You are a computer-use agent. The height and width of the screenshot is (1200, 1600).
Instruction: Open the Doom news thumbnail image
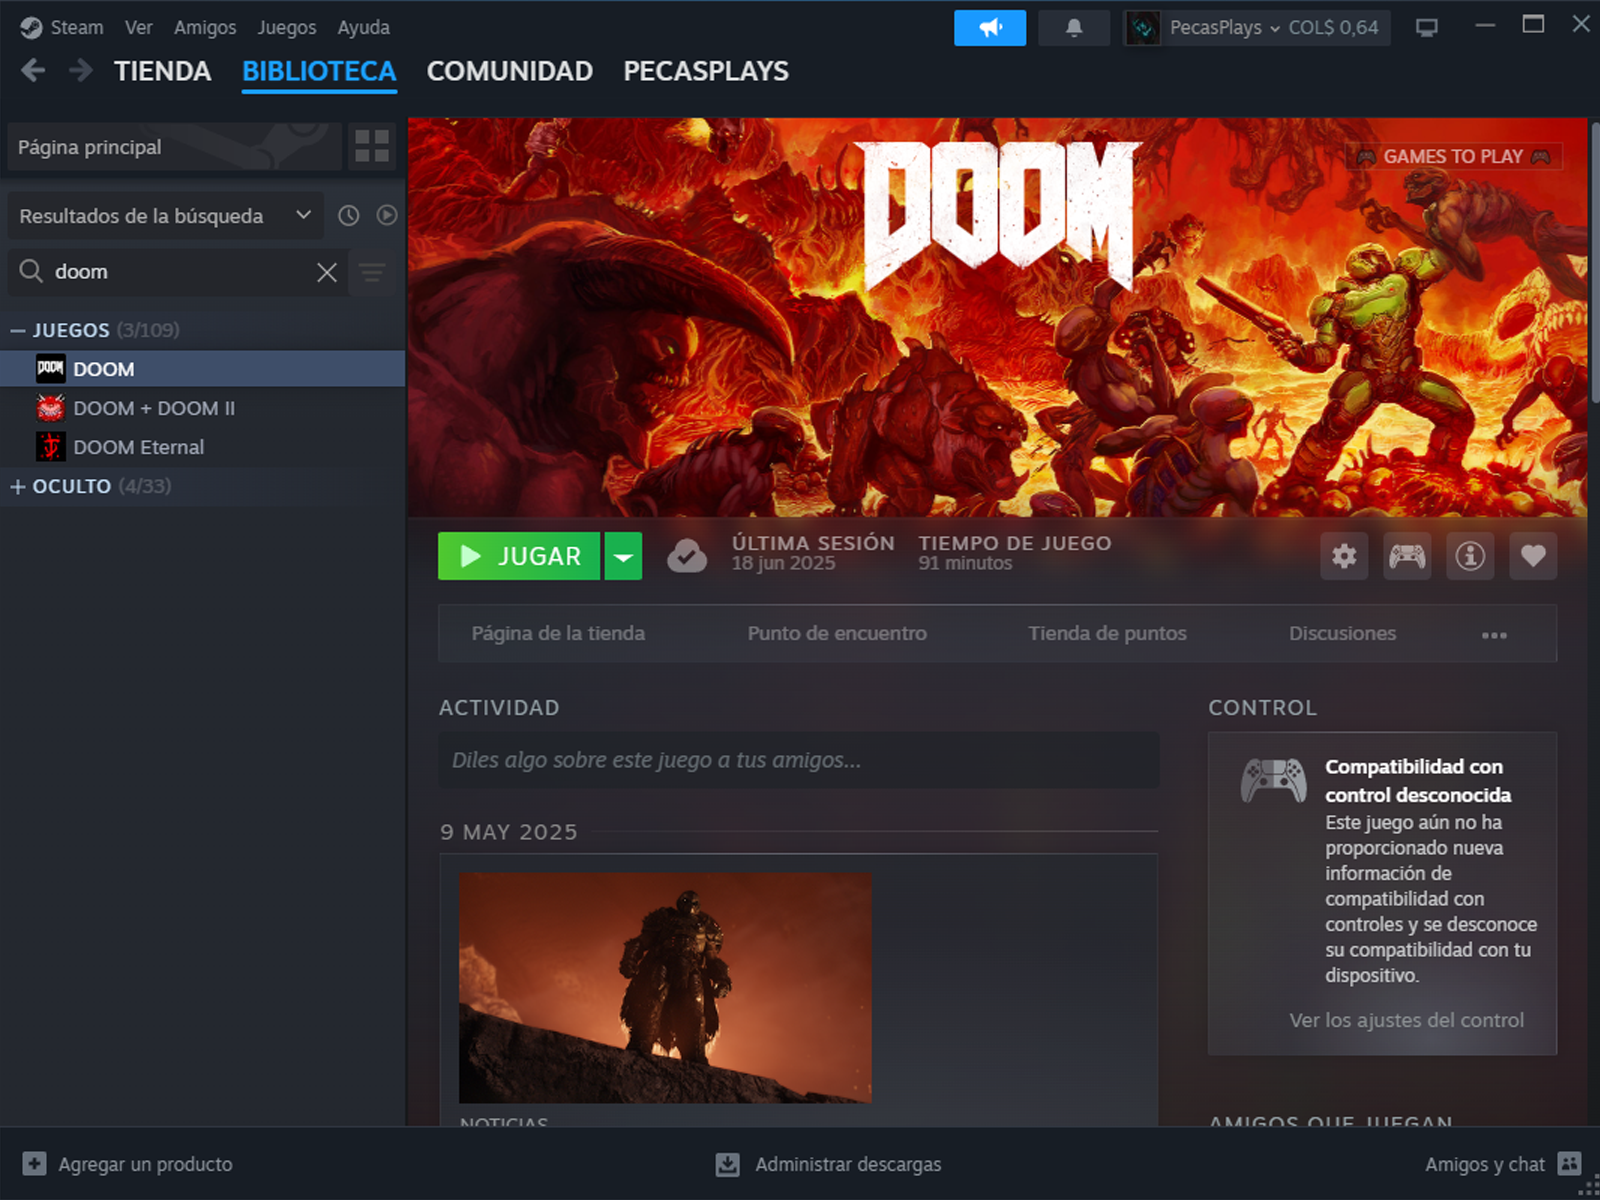665,988
